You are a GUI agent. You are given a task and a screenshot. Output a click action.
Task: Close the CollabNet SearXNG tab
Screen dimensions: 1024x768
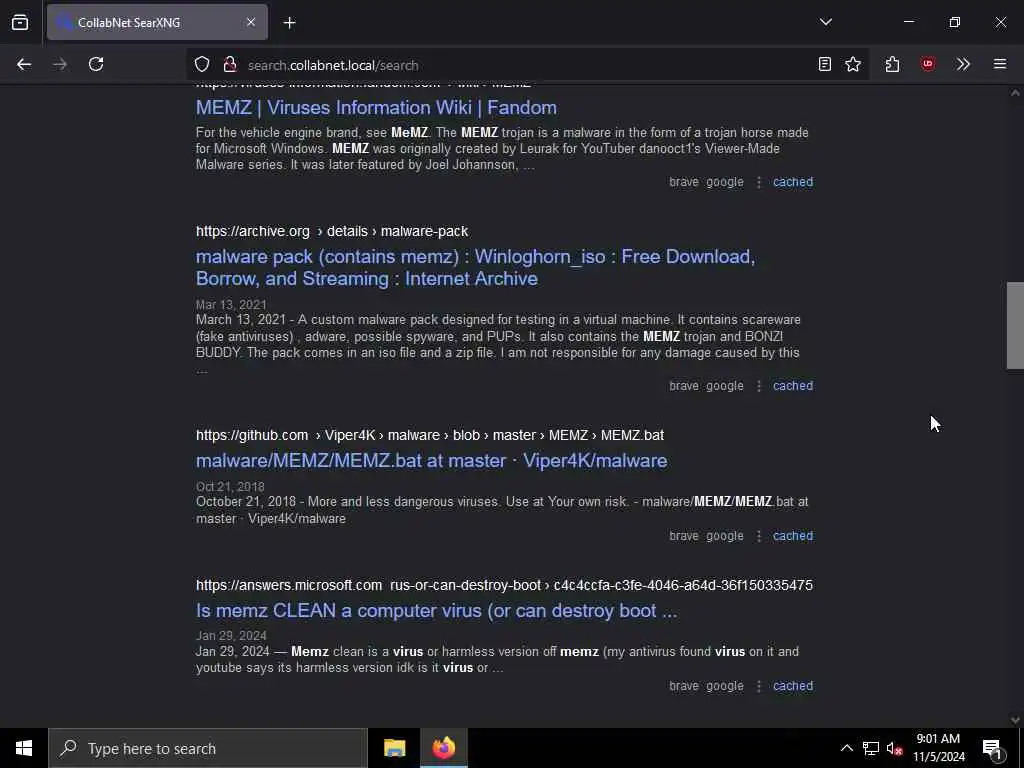click(251, 22)
